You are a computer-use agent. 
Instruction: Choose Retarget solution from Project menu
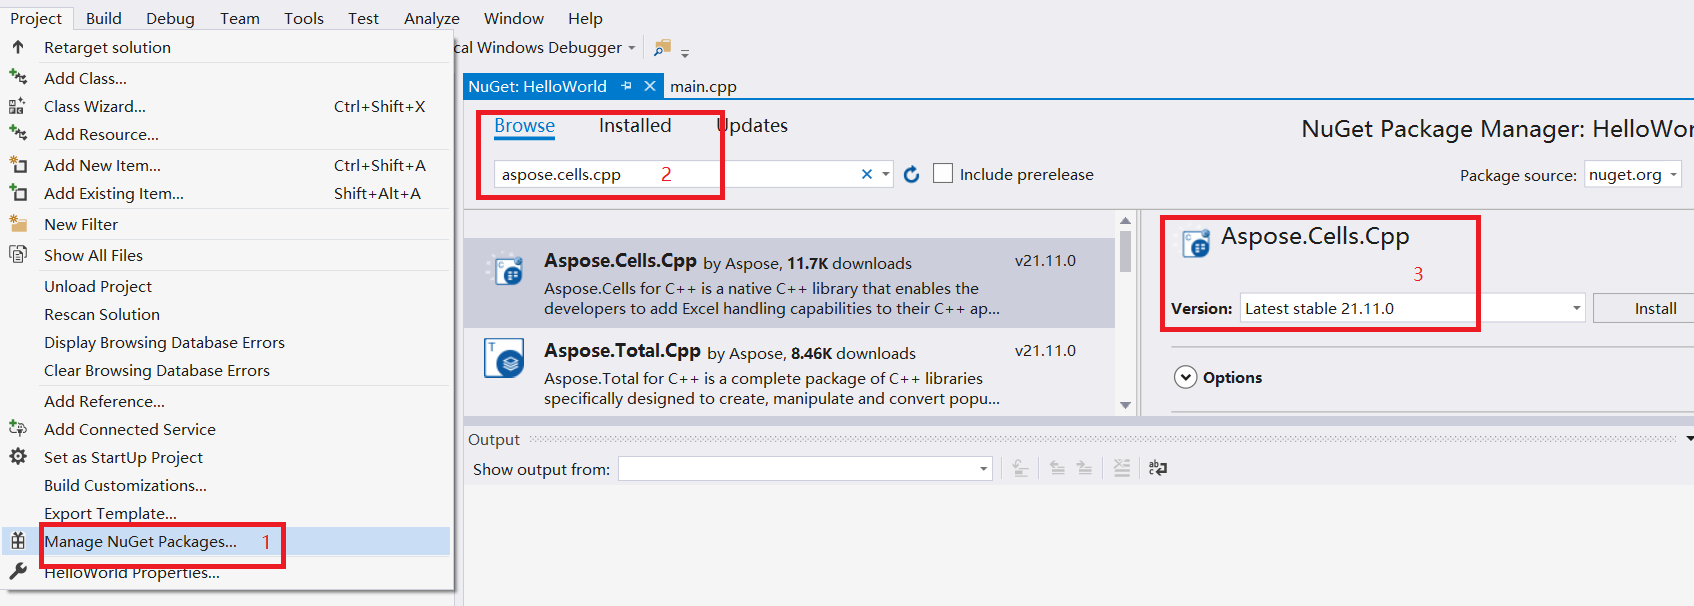[226, 47]
